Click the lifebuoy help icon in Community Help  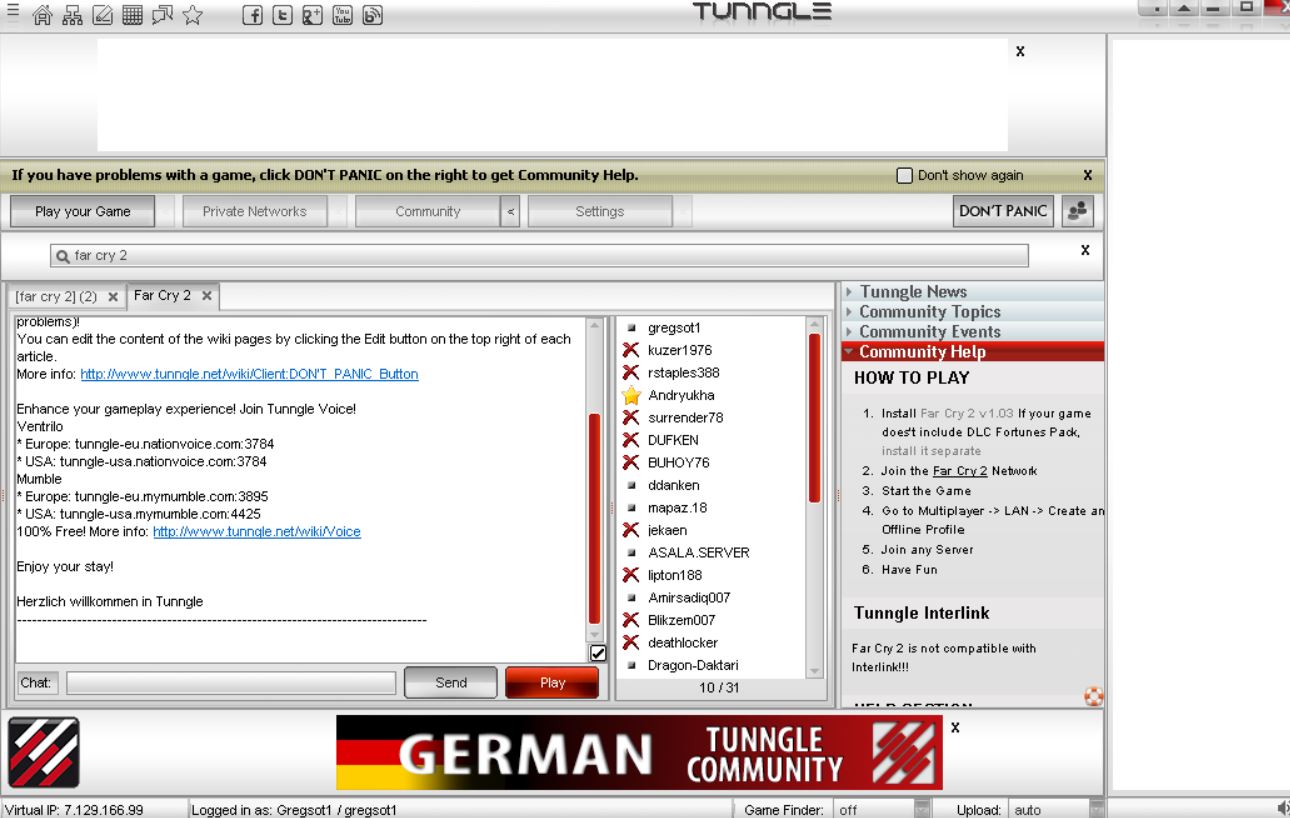1094,696
